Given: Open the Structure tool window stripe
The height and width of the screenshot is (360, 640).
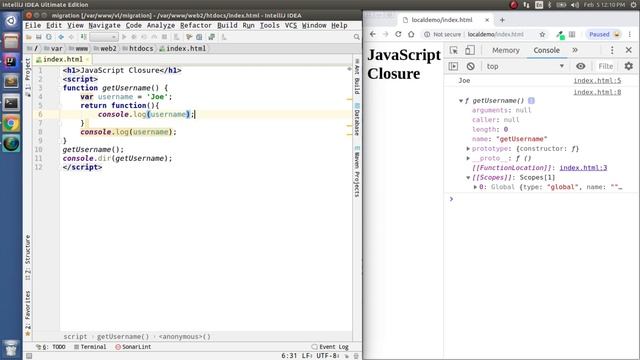Looking at the screenshot, I should pyautogui.click(x=27, y=258).
